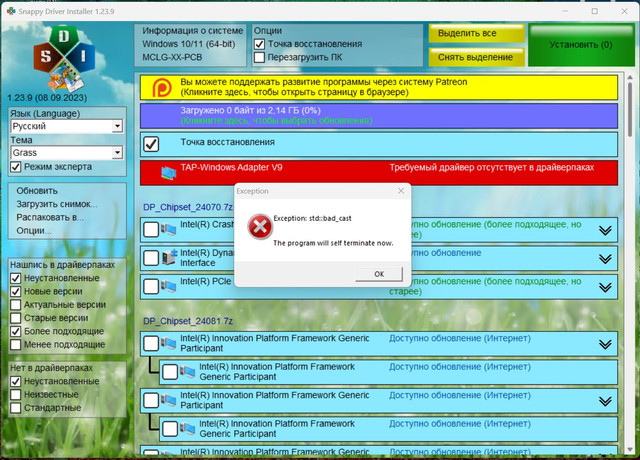The width and height of the screenshot is (640, 460).
Task: Expand the Intel(R) Crash row chevron
Action: coord(605,230)
